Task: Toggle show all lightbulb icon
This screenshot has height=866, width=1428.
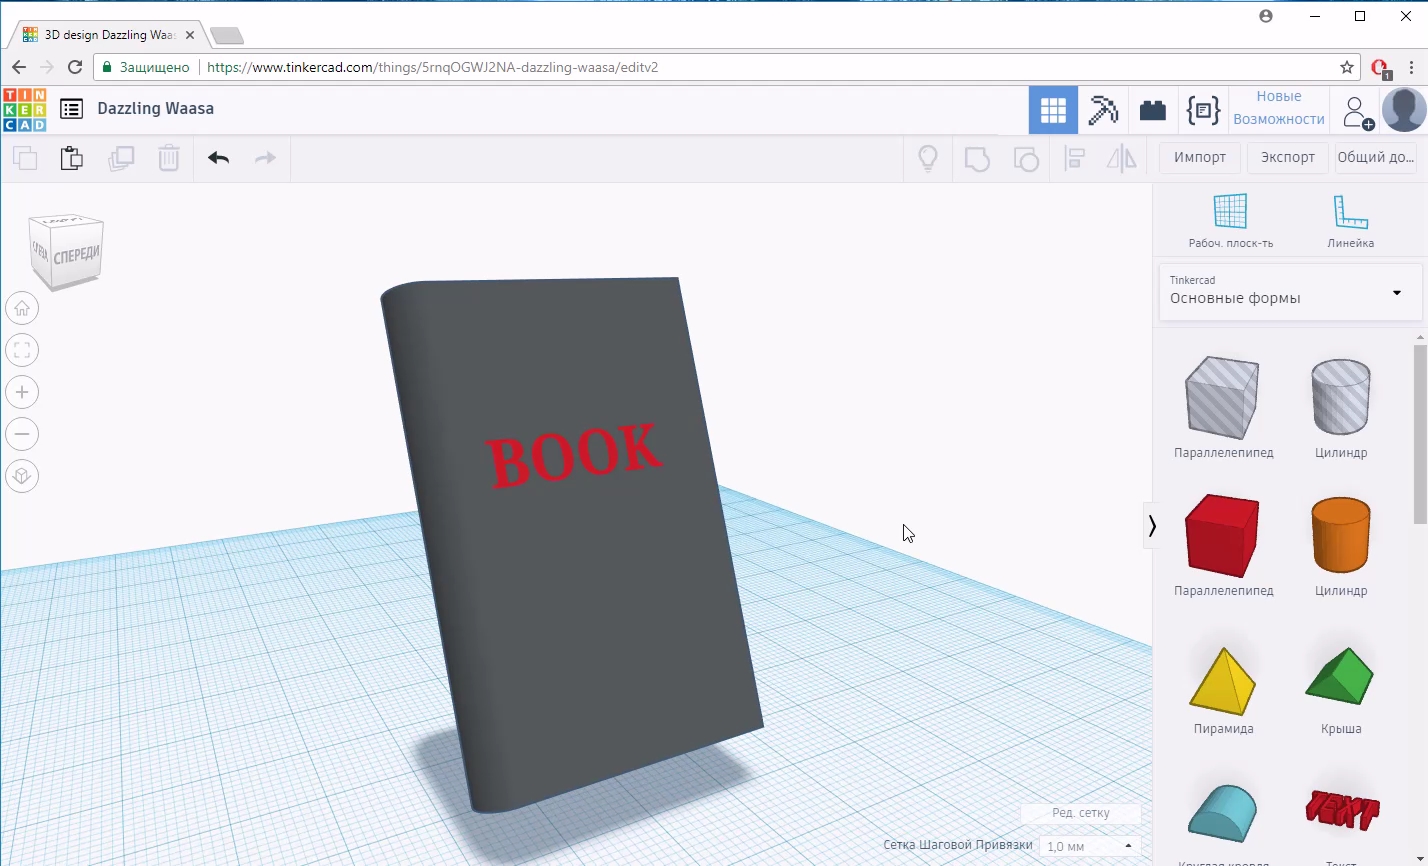Action: (x=928, y=158)
